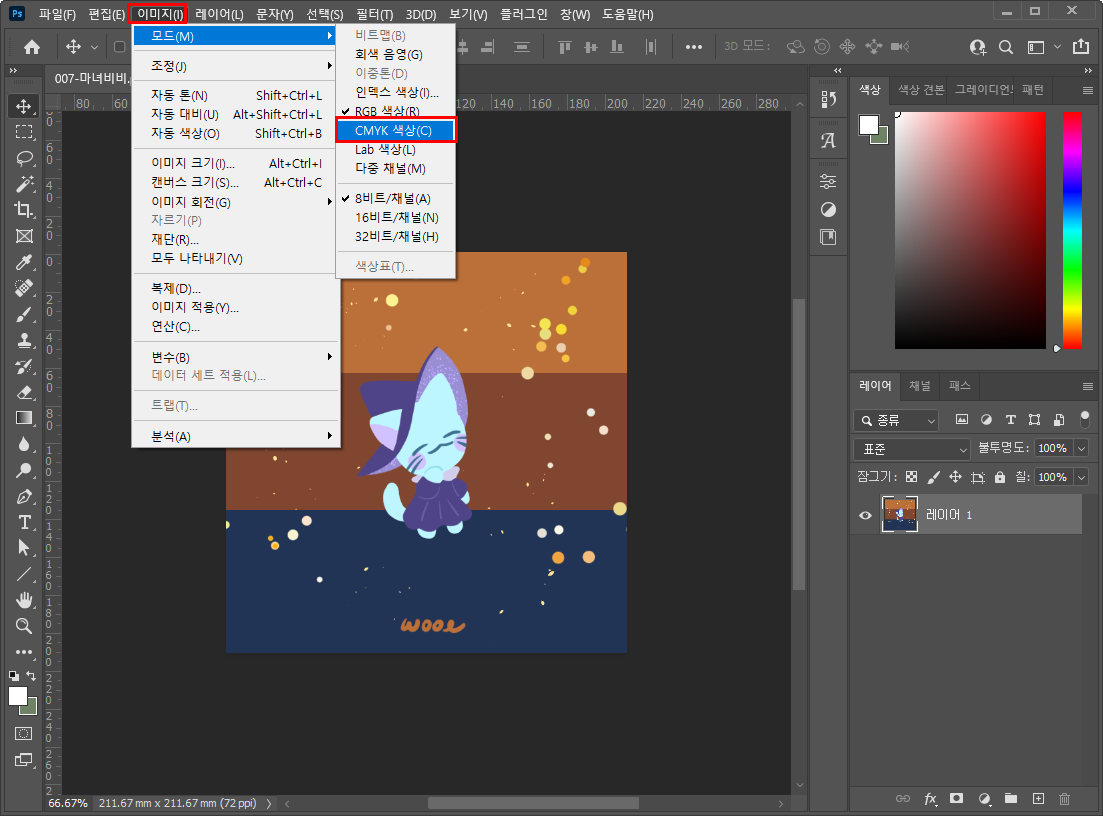
Task: Pick a color in the color field
Action: click(970, 230)
